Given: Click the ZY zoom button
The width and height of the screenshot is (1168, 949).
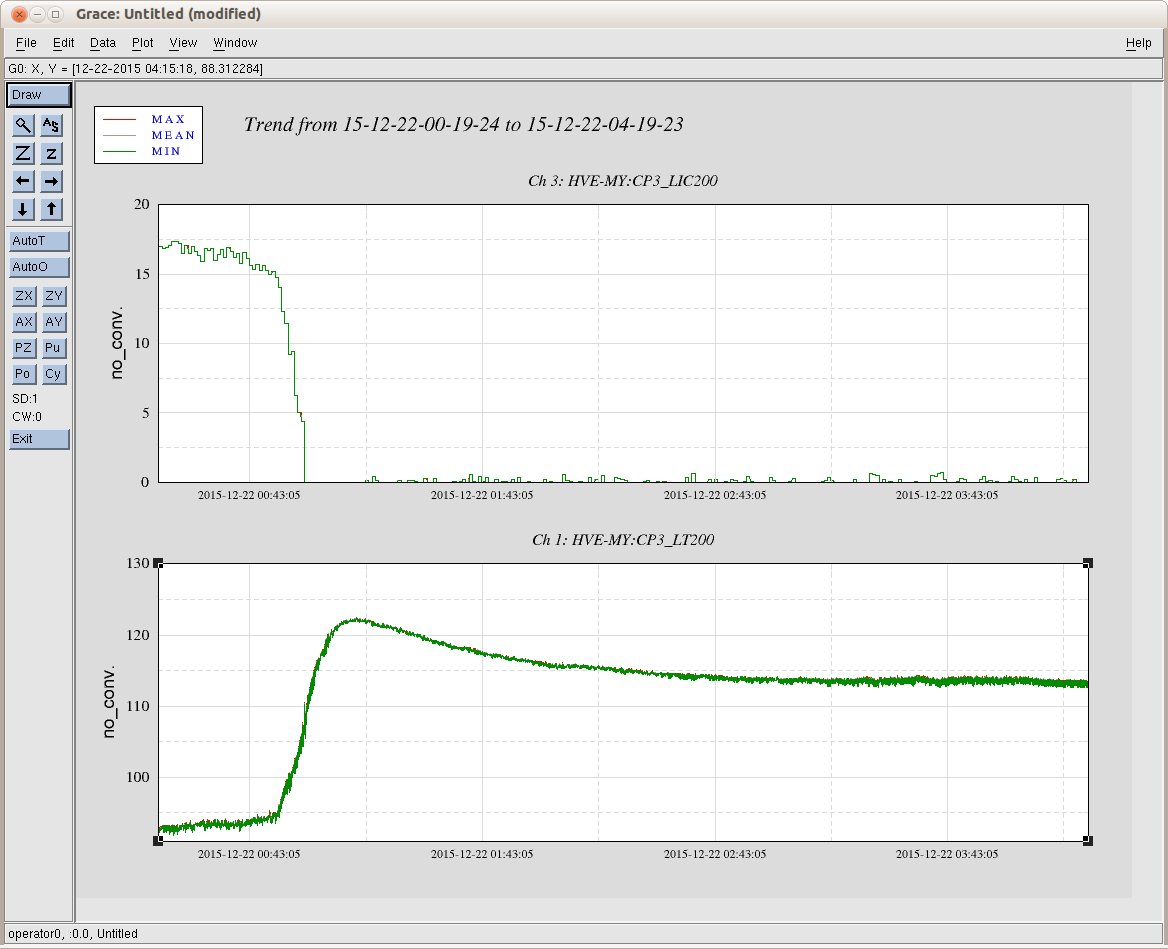Looking at the screenshot, I should tap(54, 296).
